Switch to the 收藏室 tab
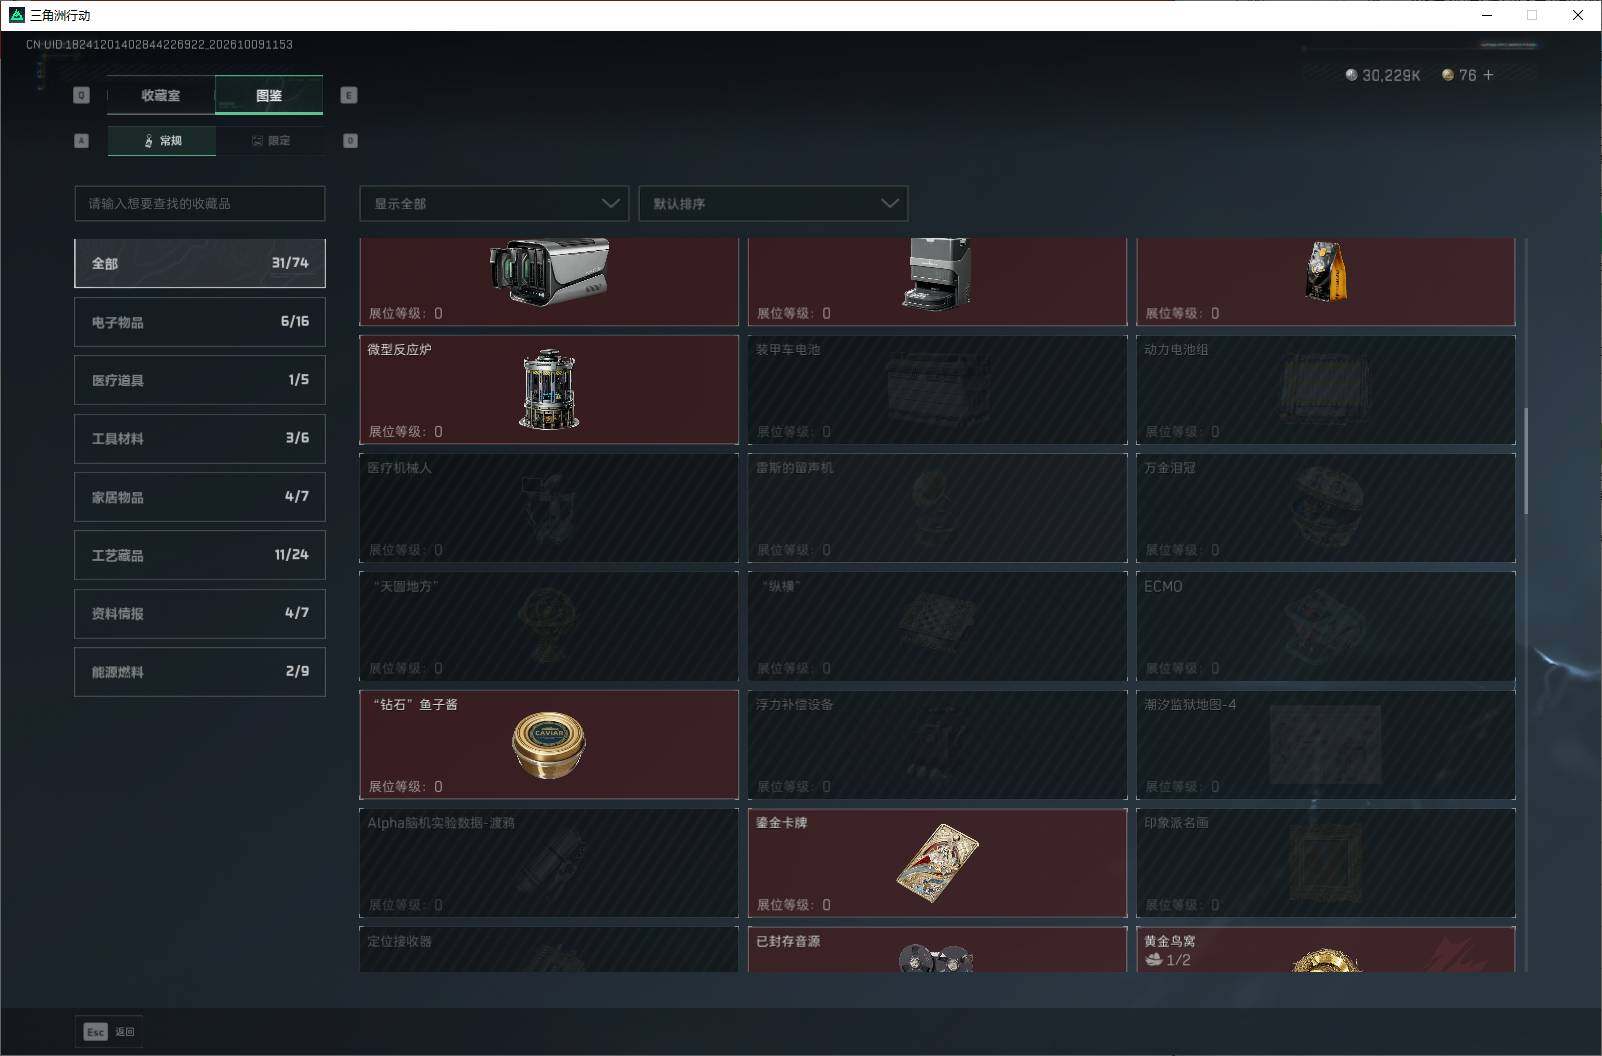The width and height of the screenshot is (1602, 1056). (161, 95)
